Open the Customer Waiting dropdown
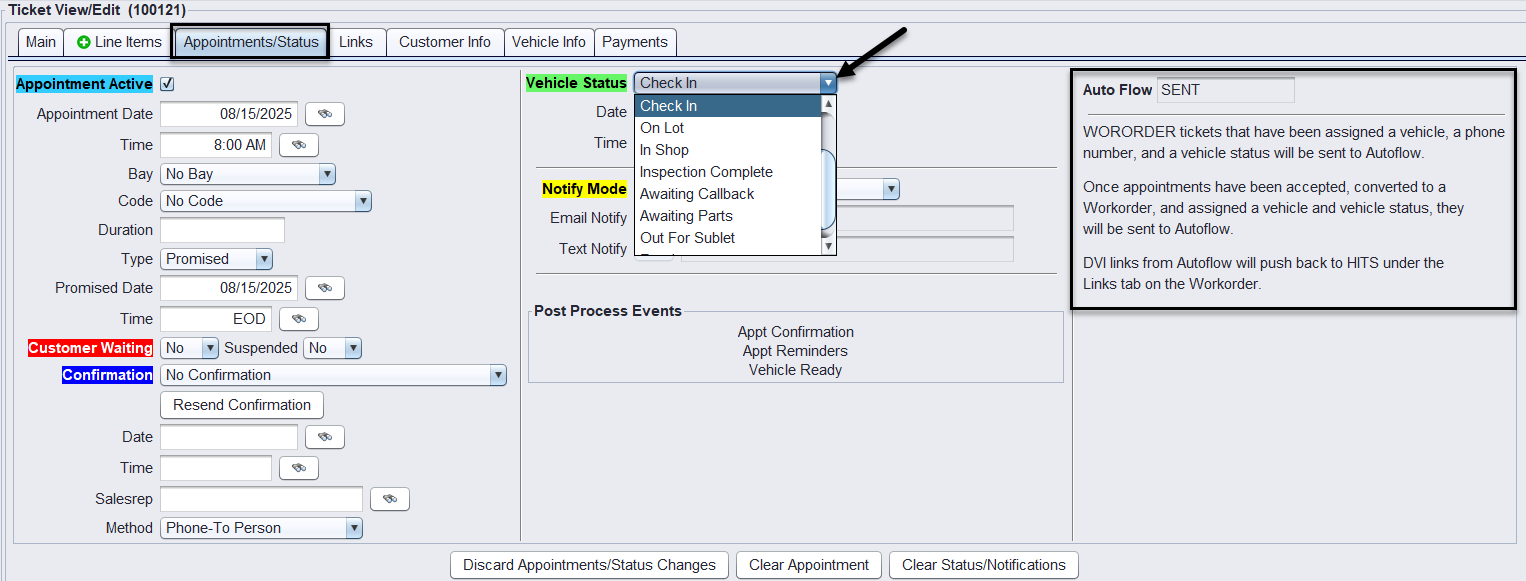The width and height of the screenshot is (1526, 581). tap(190, 348)
